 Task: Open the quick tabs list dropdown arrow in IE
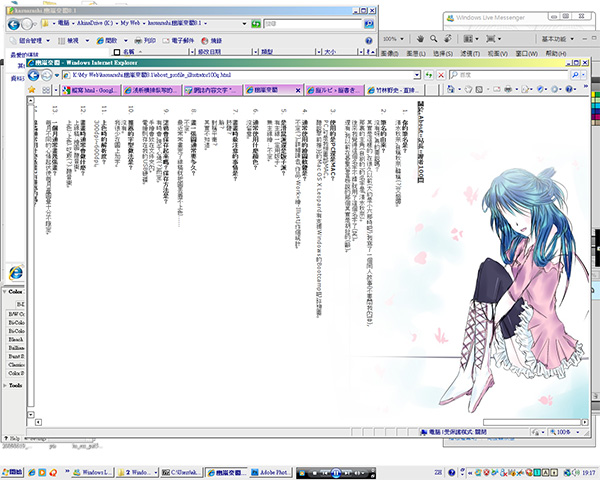pyautogui.click(x=56, y=90)
